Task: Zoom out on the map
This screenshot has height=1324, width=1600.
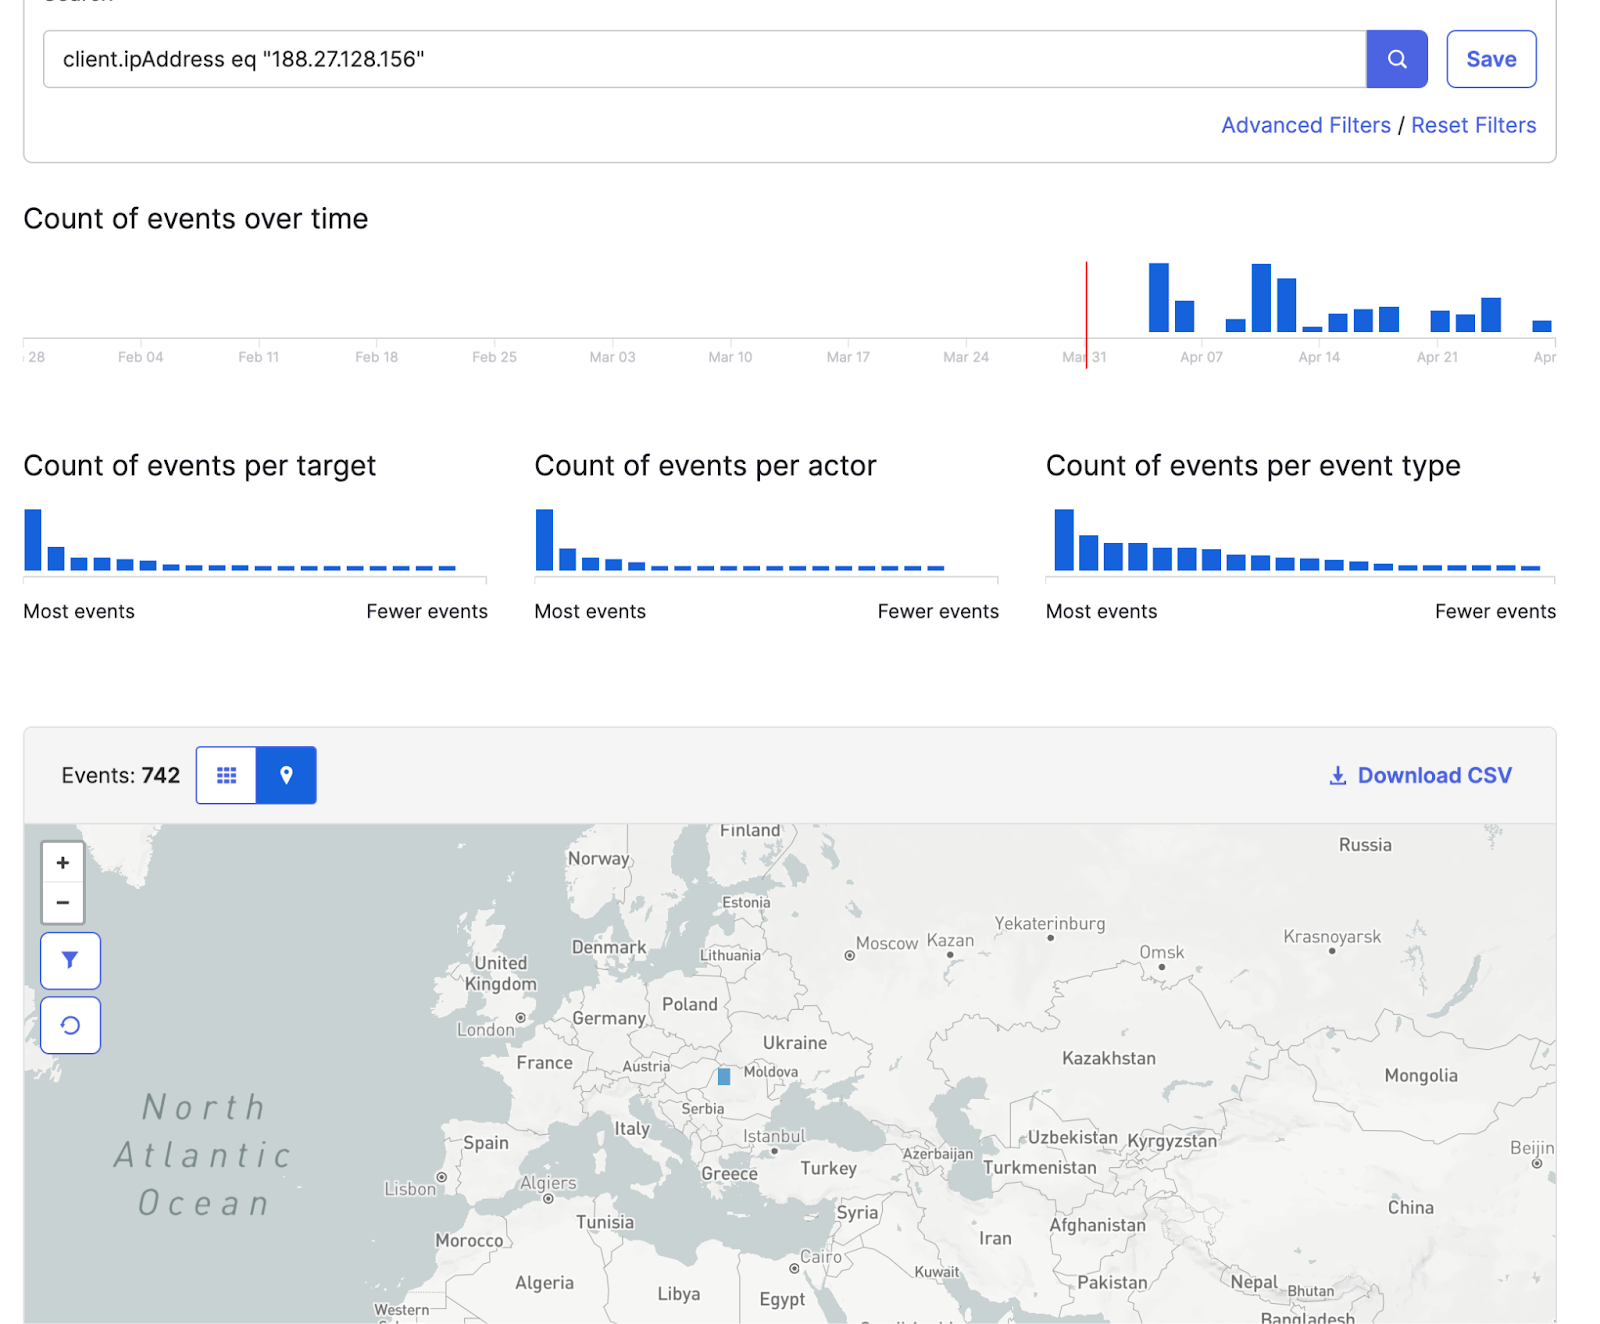Action: pyautogui.click(x=63, y=903)
